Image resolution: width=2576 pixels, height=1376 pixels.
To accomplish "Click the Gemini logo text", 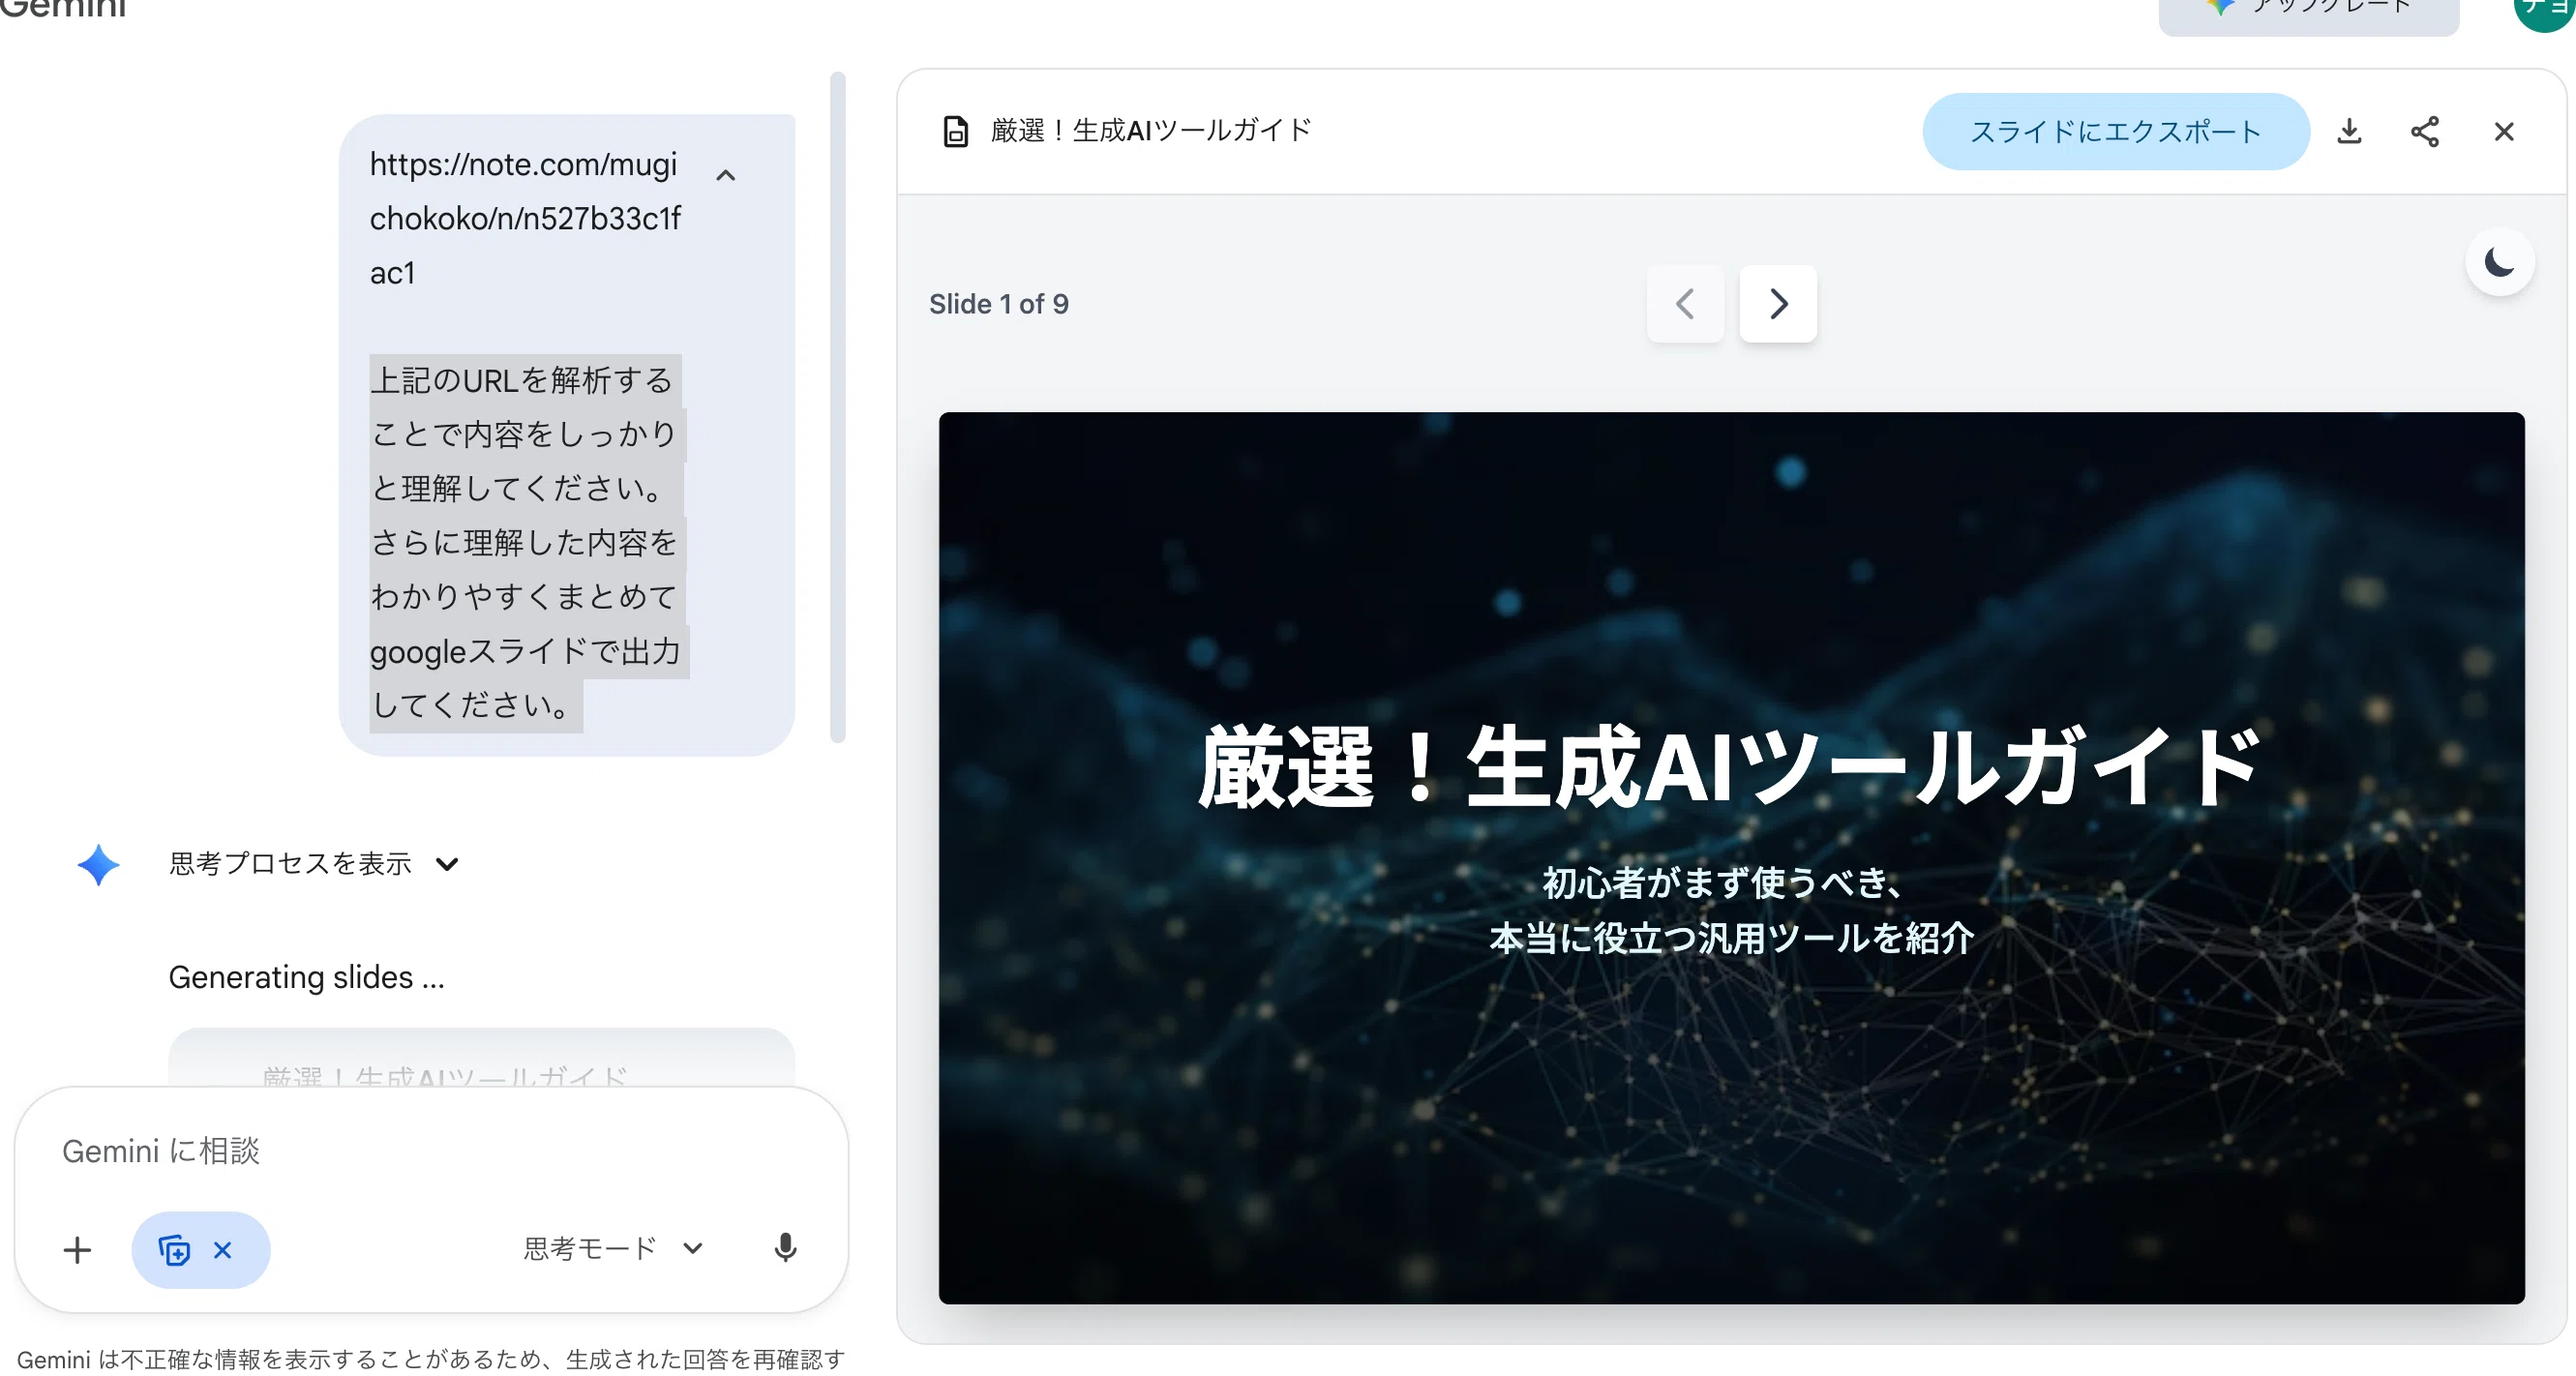I will pyautogui.click(x=62, y=9).
